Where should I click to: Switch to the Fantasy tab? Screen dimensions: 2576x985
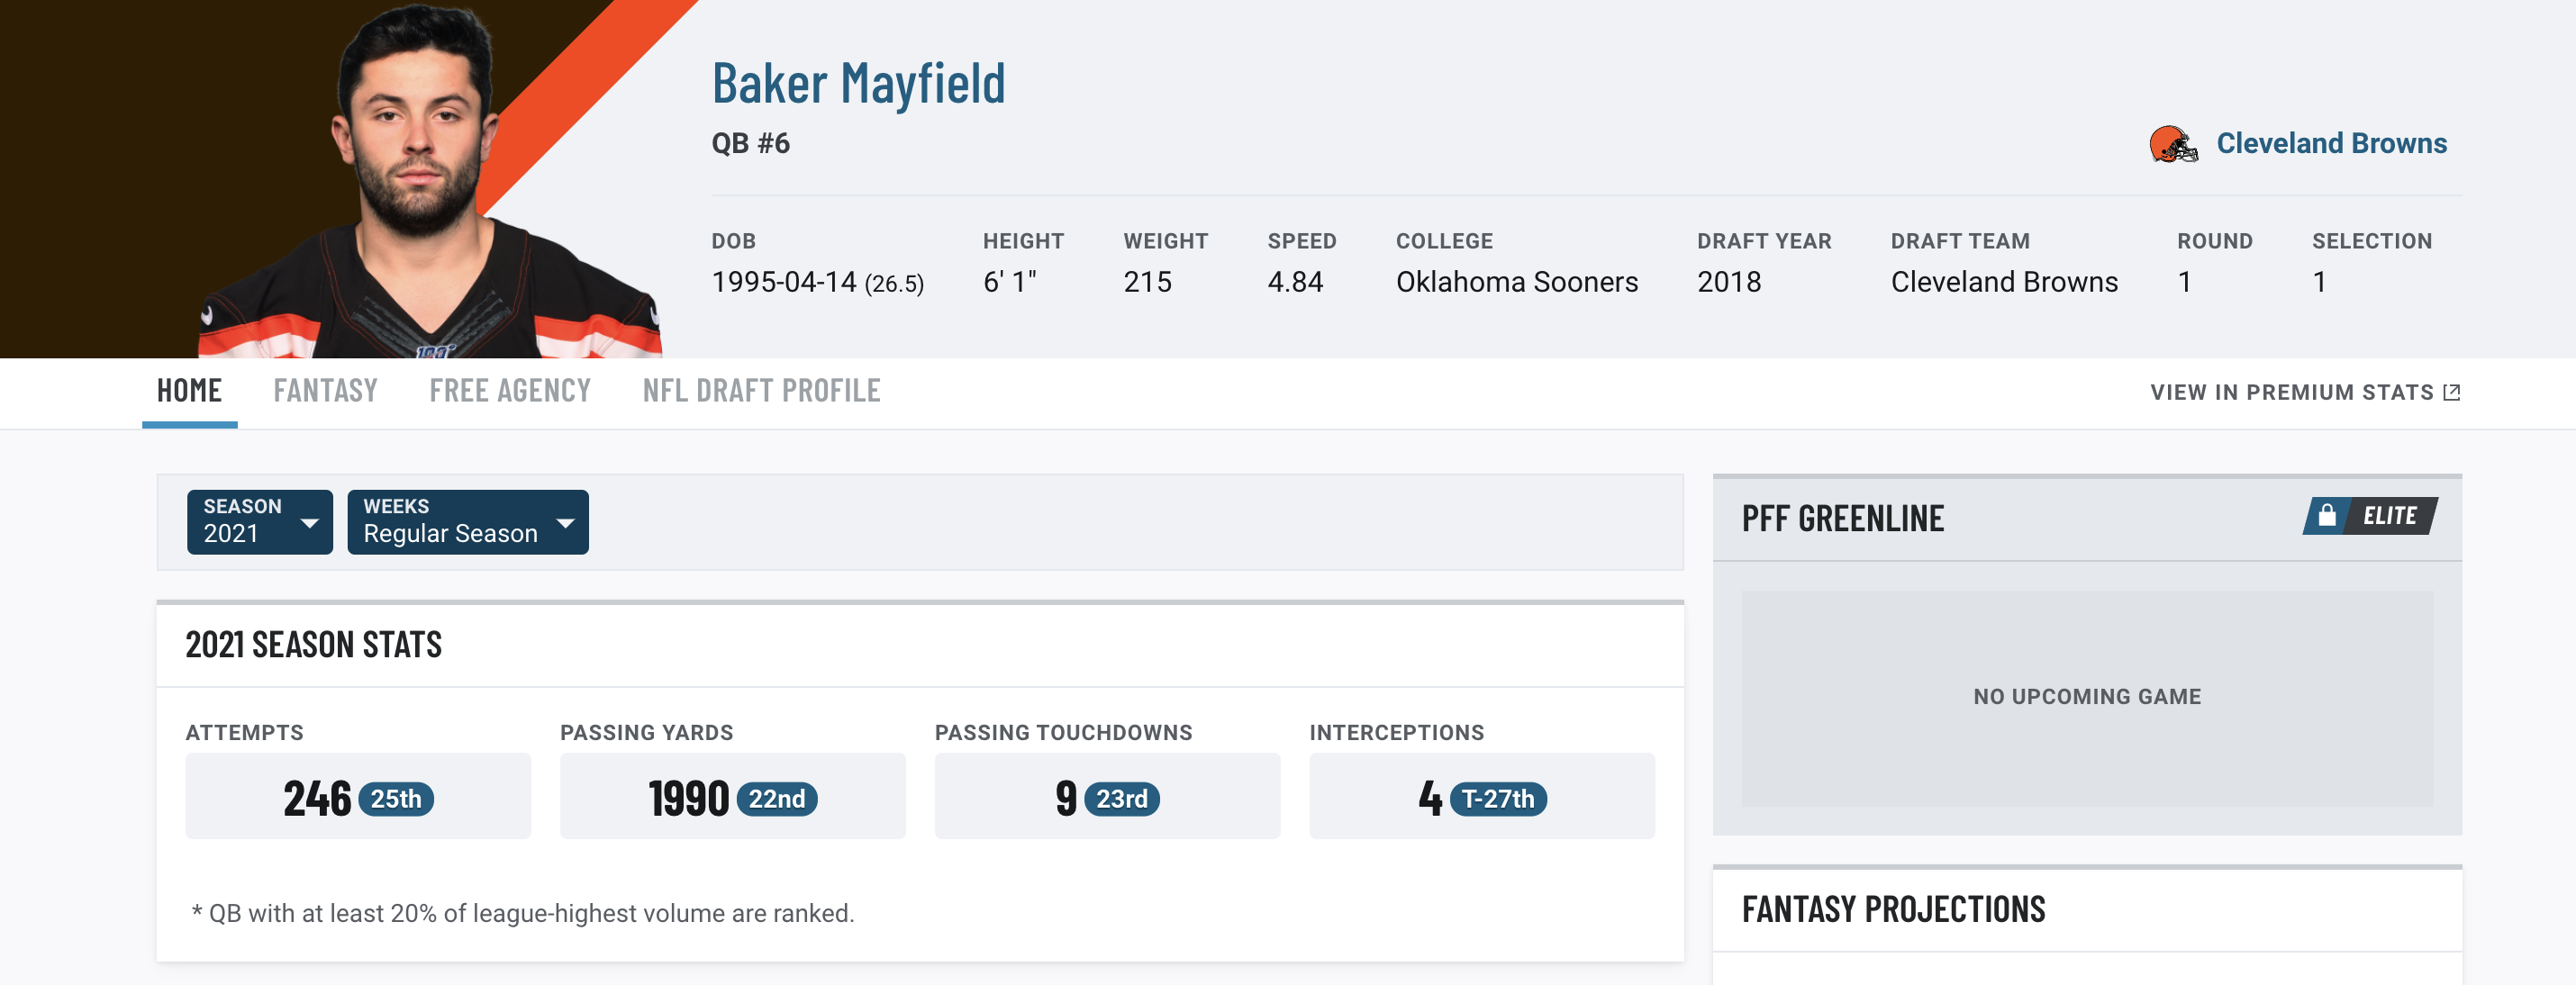[x=325, y=390]
